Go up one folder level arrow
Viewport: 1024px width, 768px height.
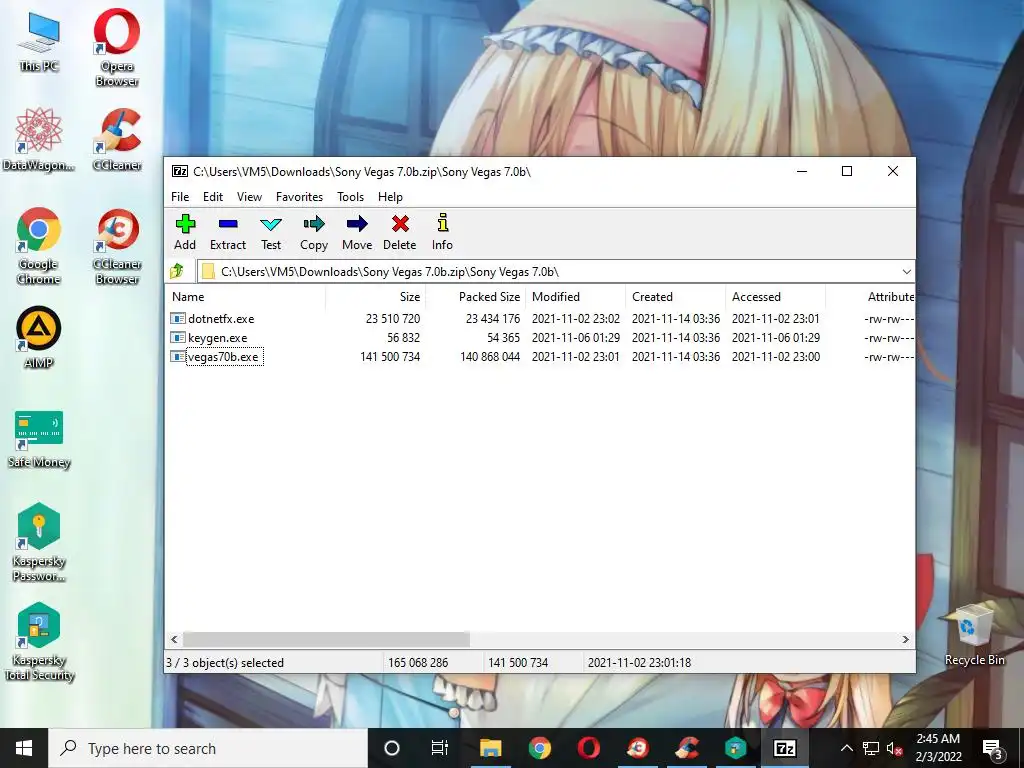pyautogui.click(x=176, y=271)
